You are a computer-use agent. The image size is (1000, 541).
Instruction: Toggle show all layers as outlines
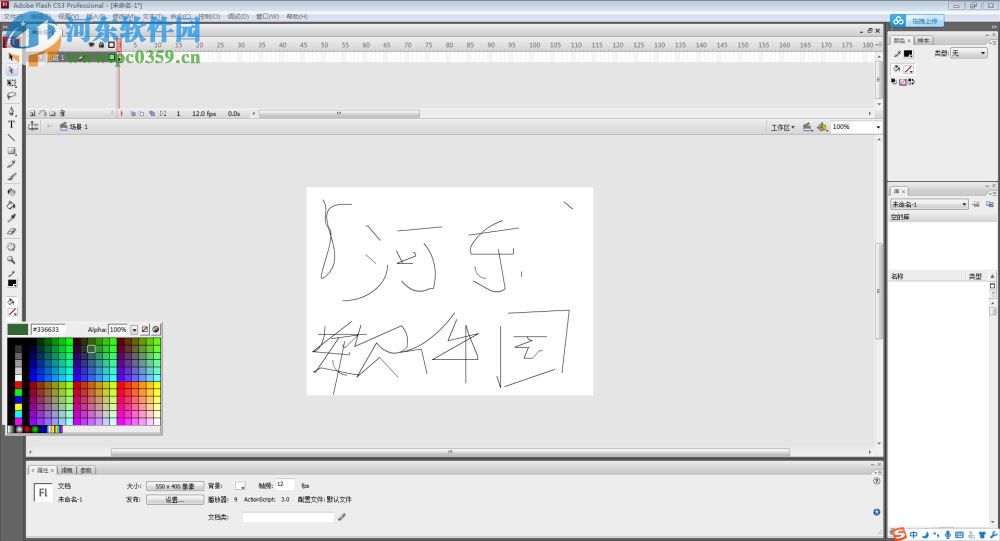click(112, 45)
